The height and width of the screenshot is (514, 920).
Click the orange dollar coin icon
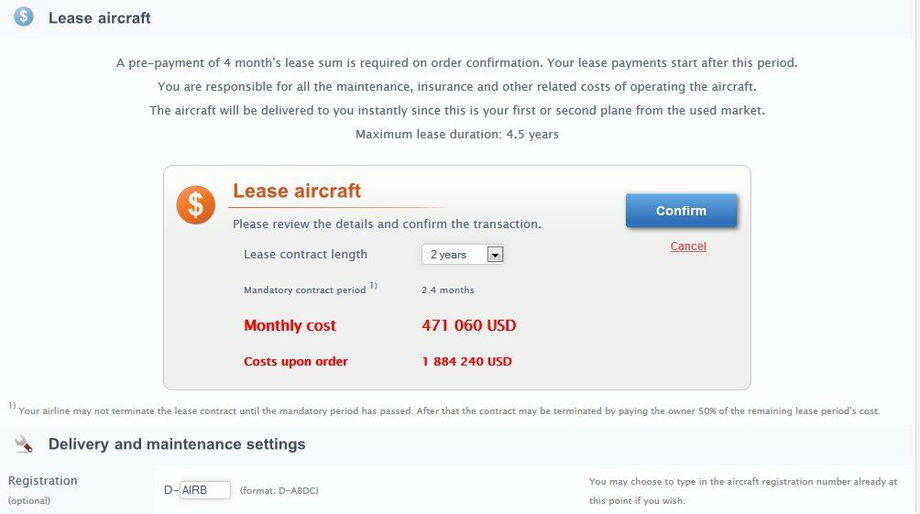[196, 205]
